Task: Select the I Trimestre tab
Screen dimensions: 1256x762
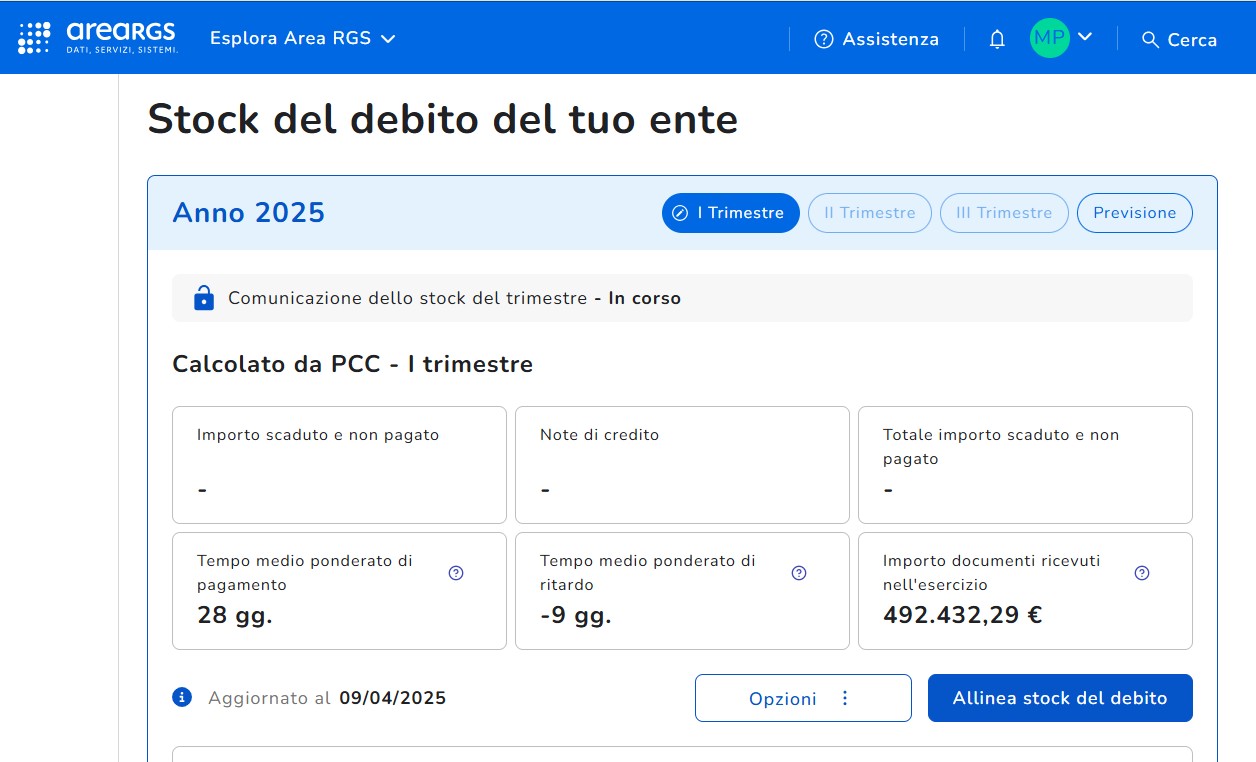Action: click(730, 213)
